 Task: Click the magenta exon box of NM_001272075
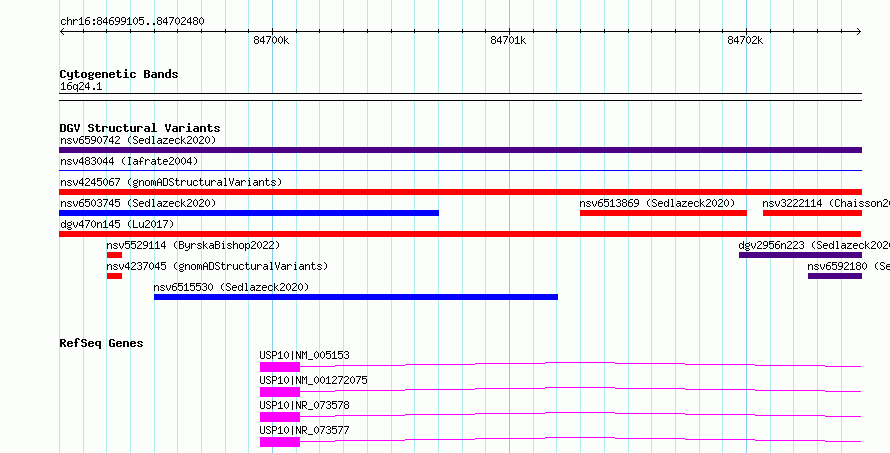coord(280,392)
